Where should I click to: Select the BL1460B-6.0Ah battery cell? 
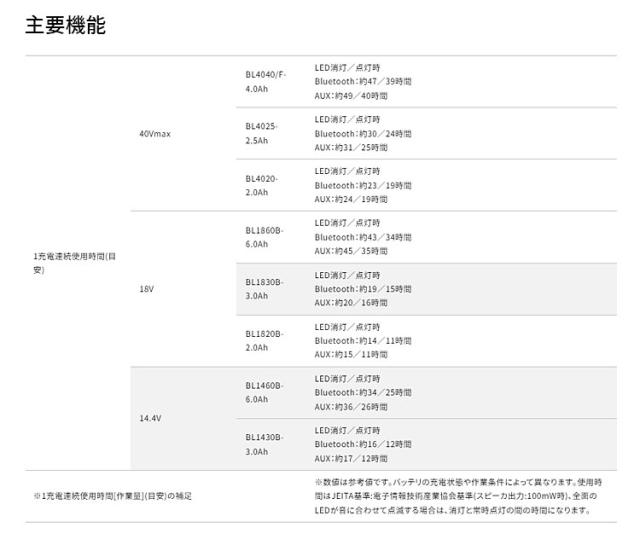(264, 393)
